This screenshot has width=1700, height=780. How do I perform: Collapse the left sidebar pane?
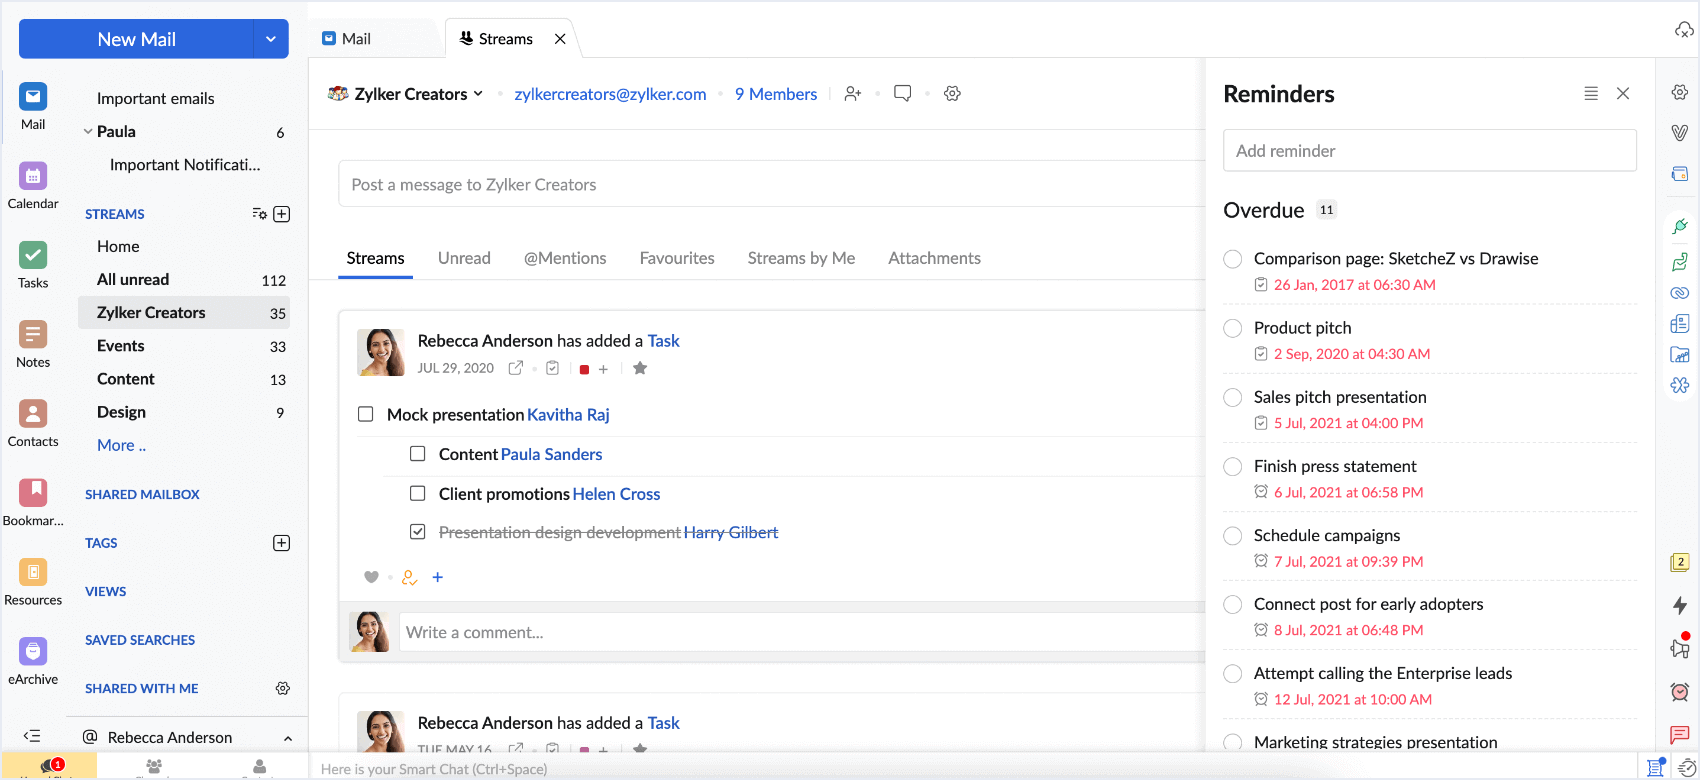pos(32,736)
